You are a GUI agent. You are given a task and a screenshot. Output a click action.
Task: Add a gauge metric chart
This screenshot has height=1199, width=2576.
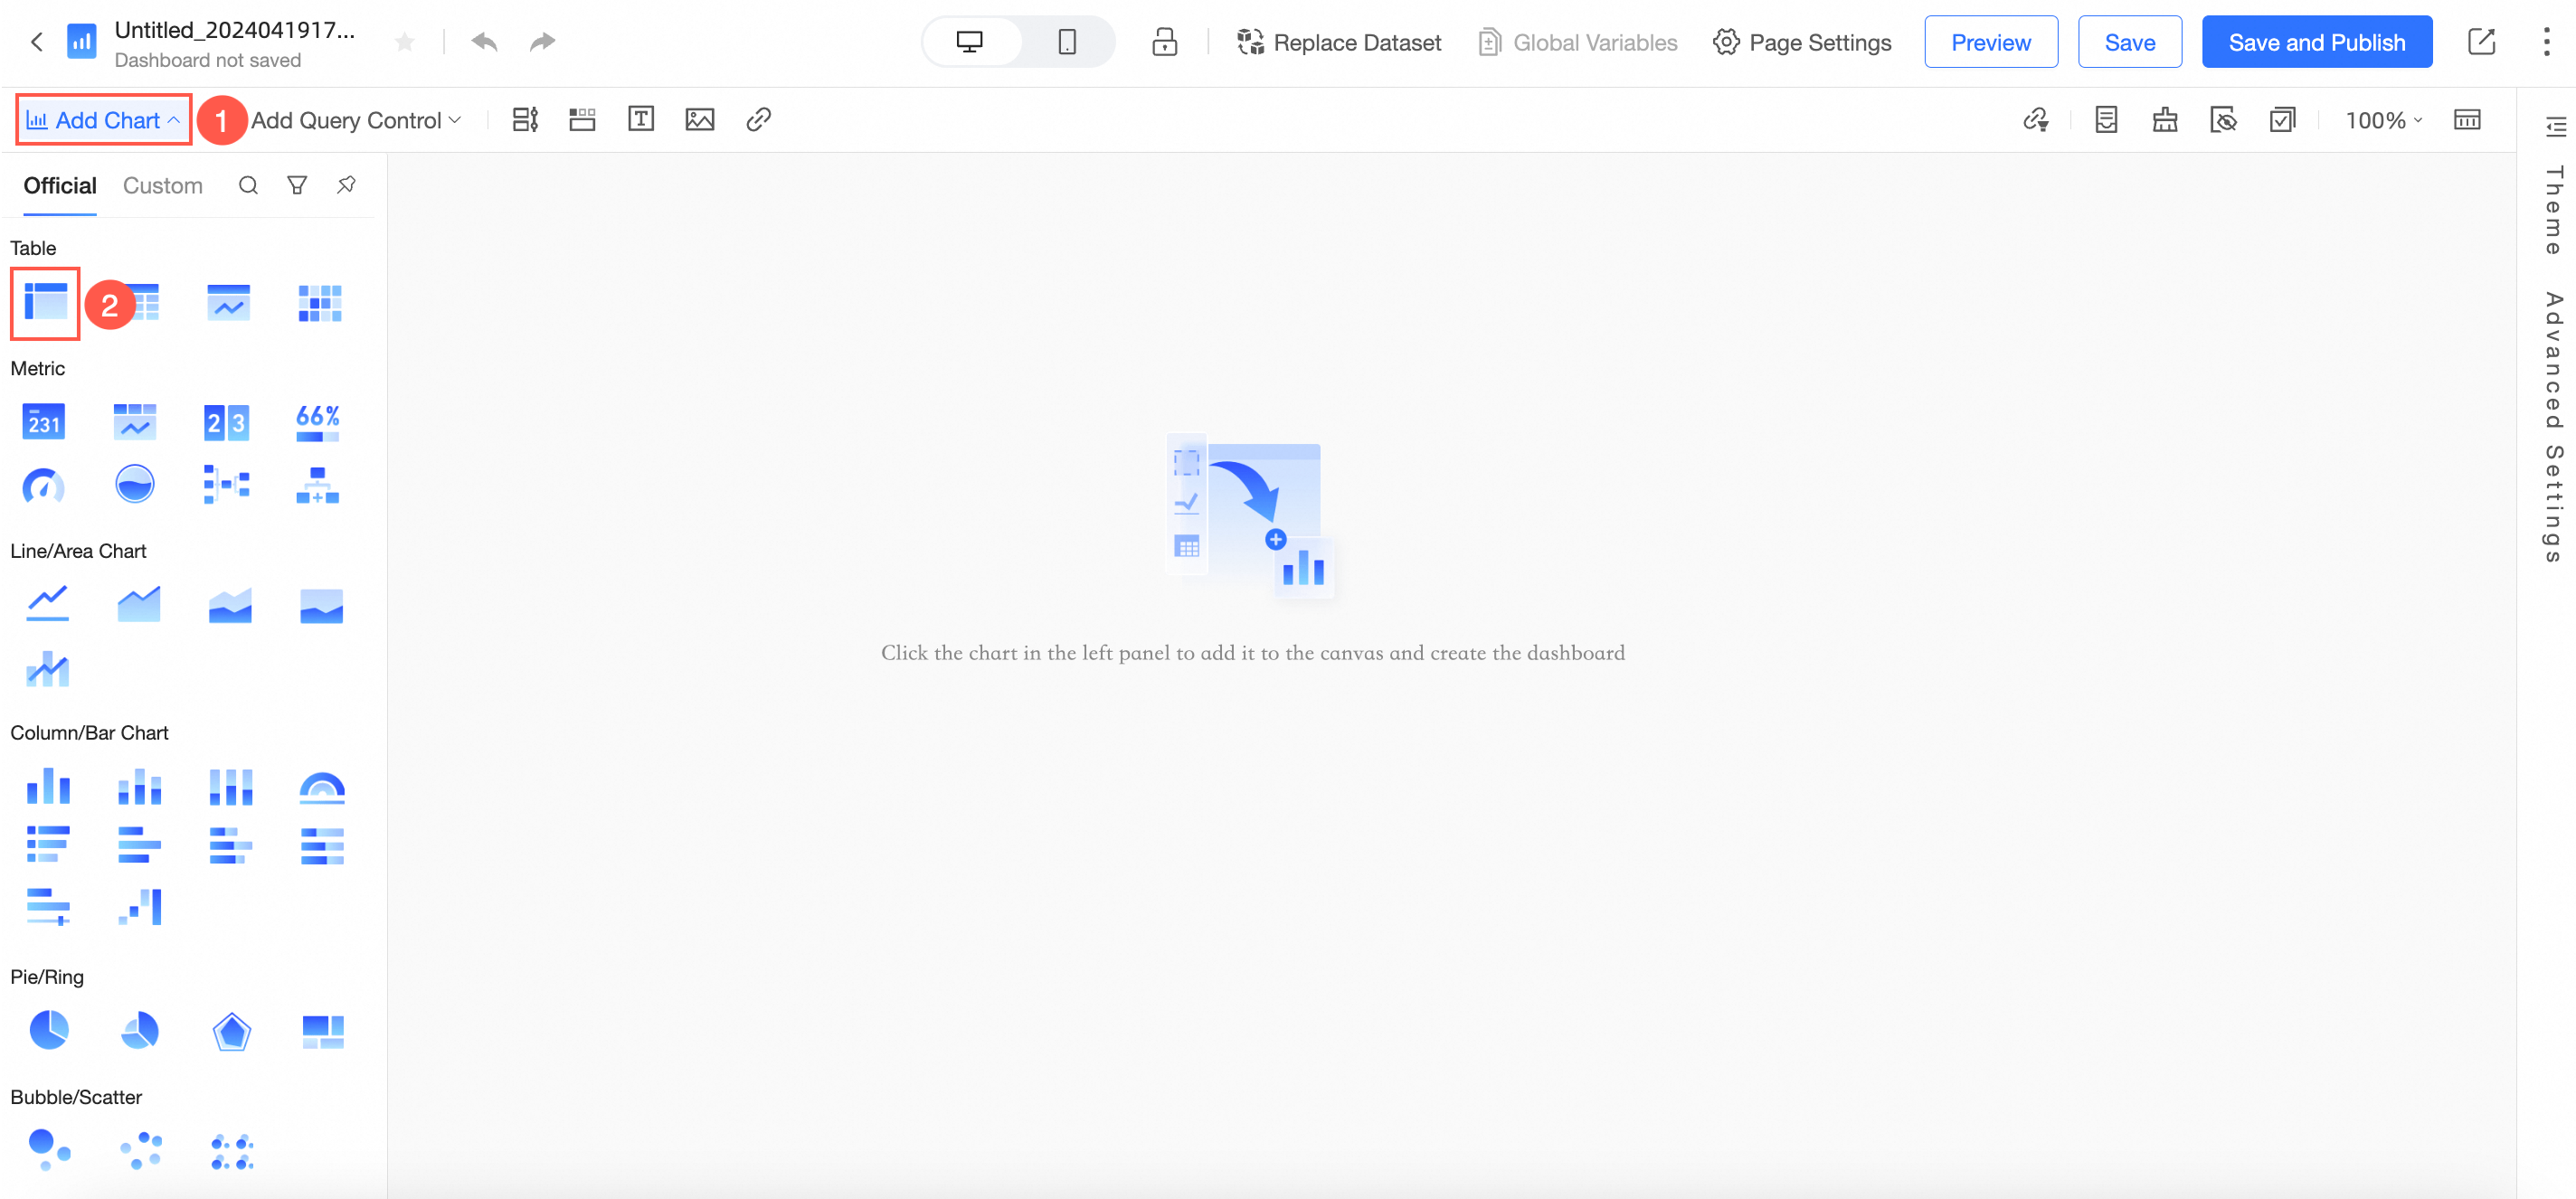pos(44,485)
